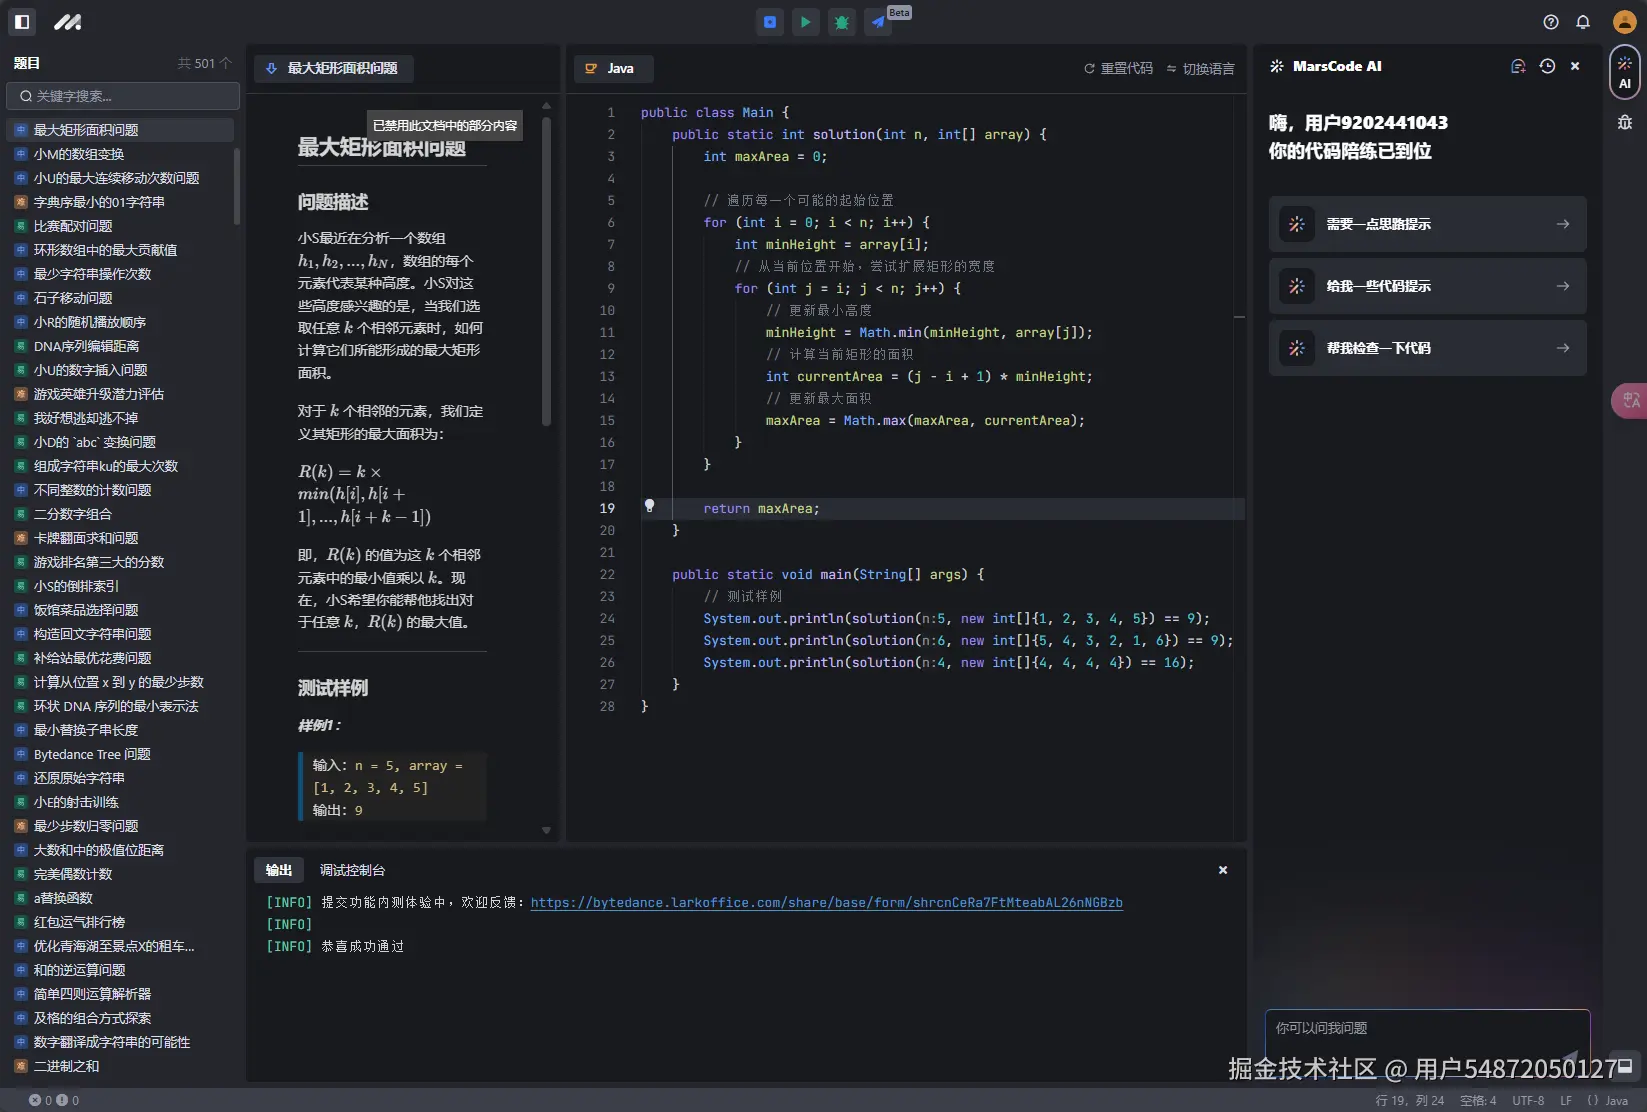Click the lightbulb hint on line 19
This screenshot has width=1647, height=1112.
[649, 506]
